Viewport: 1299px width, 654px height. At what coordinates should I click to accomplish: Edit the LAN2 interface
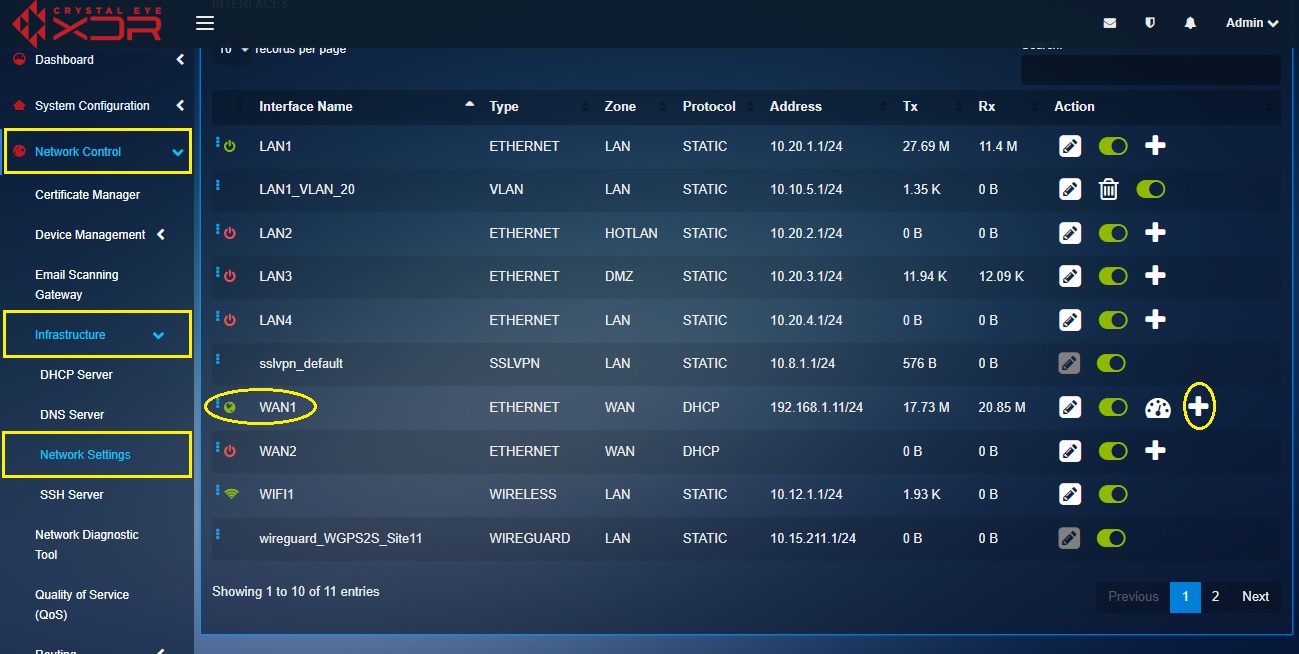coord(1070,233)
